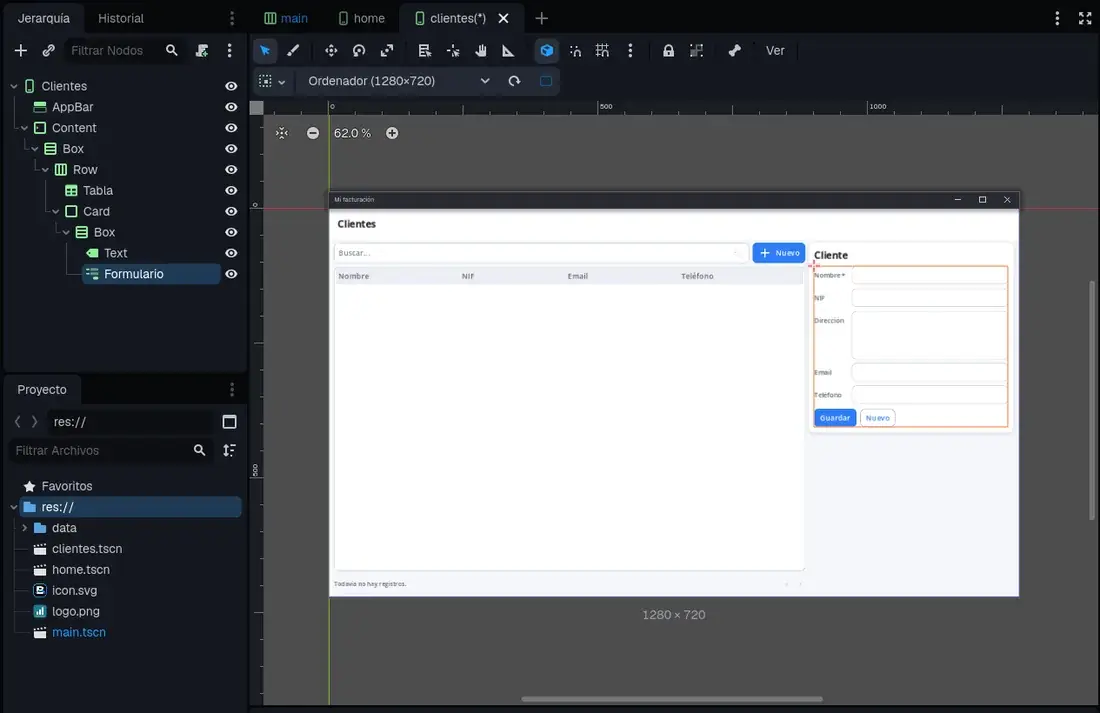Screen dimensions: 1100x713
Task: Close the clientes(*) tab
Action: coord(503,18)
